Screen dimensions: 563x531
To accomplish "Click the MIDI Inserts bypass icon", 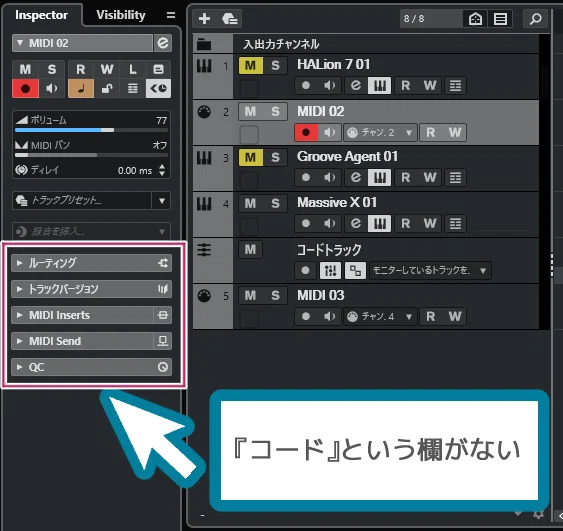I will point(163,315).
